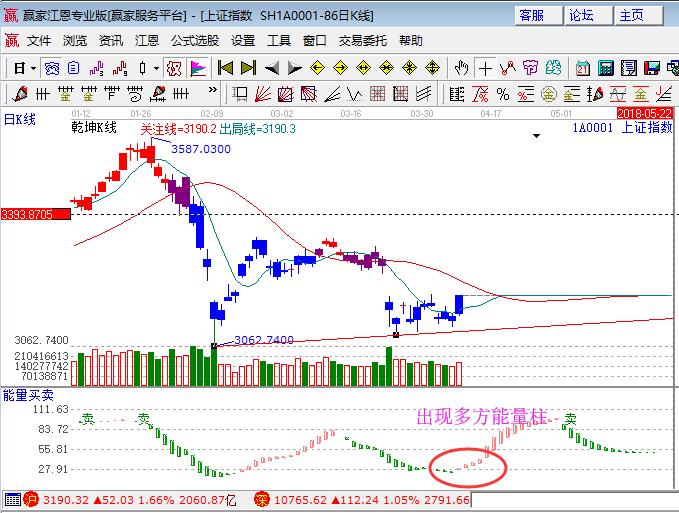Toggle the colored flag toolbar button

point(198,68)
